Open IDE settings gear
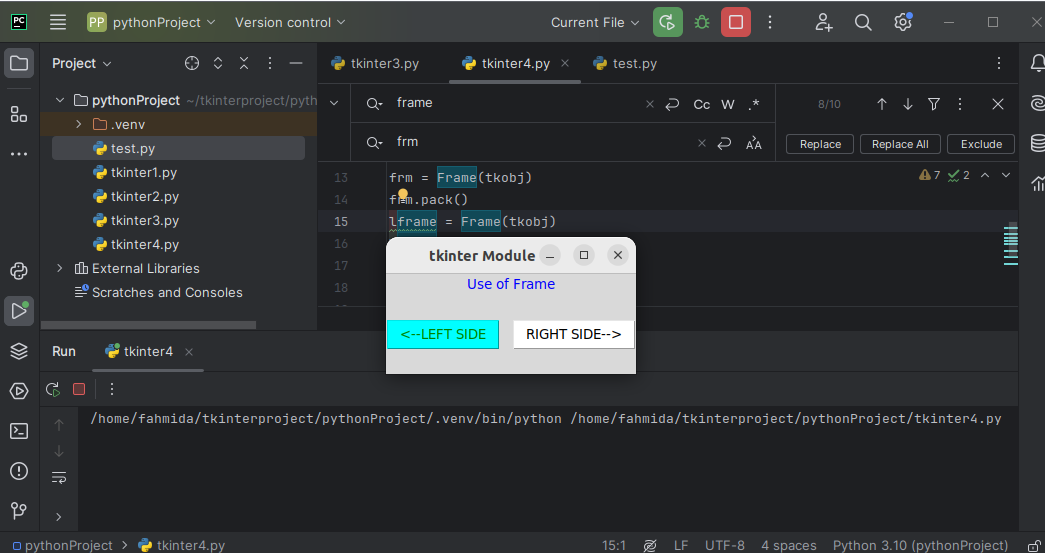 [x=902, y=22]
